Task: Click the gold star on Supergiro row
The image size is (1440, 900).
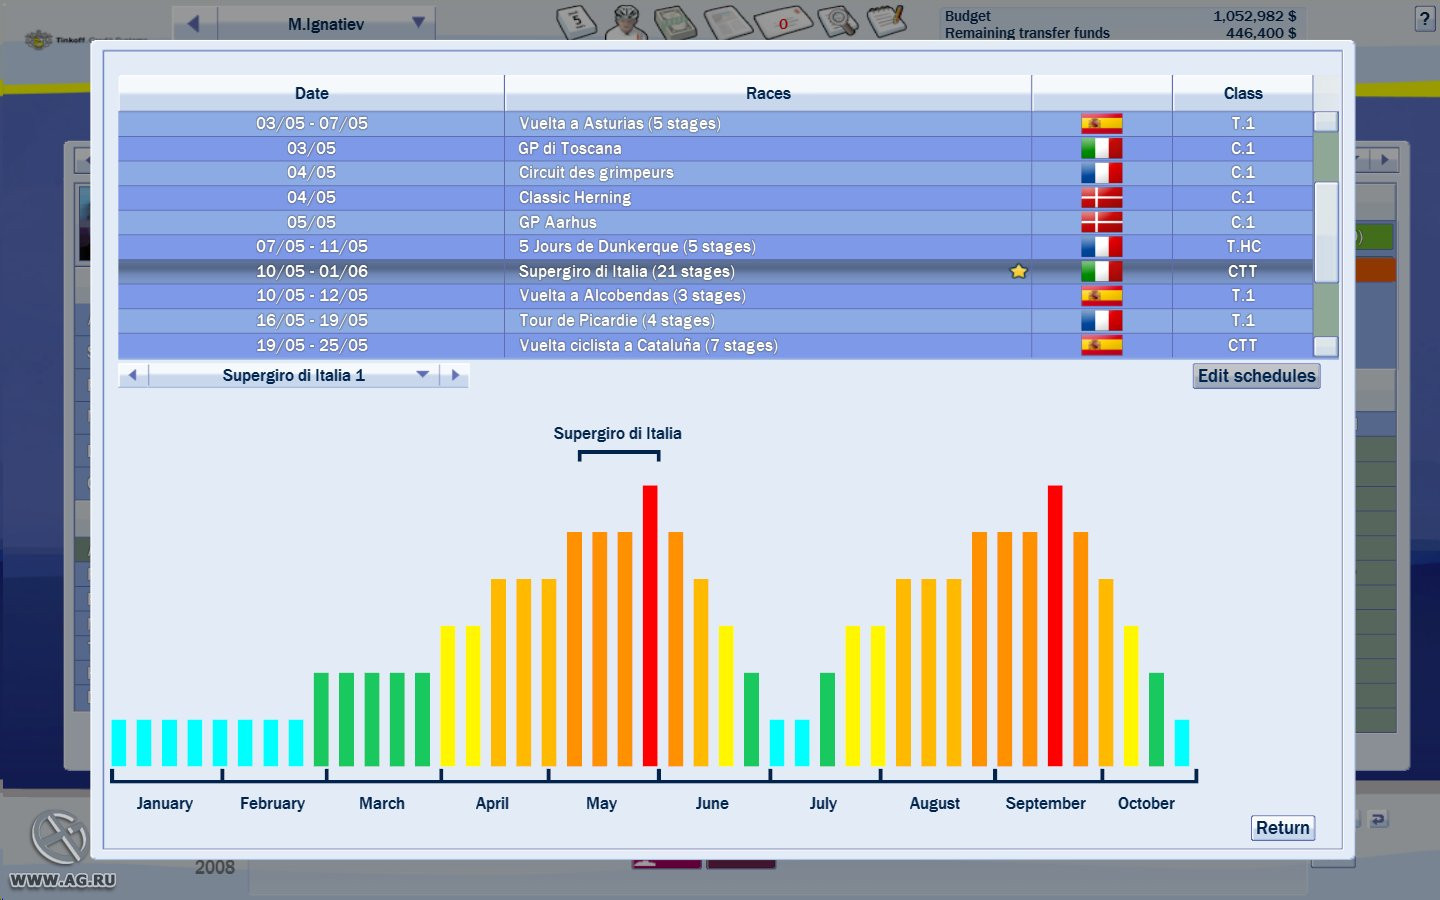Action: 1019,271
